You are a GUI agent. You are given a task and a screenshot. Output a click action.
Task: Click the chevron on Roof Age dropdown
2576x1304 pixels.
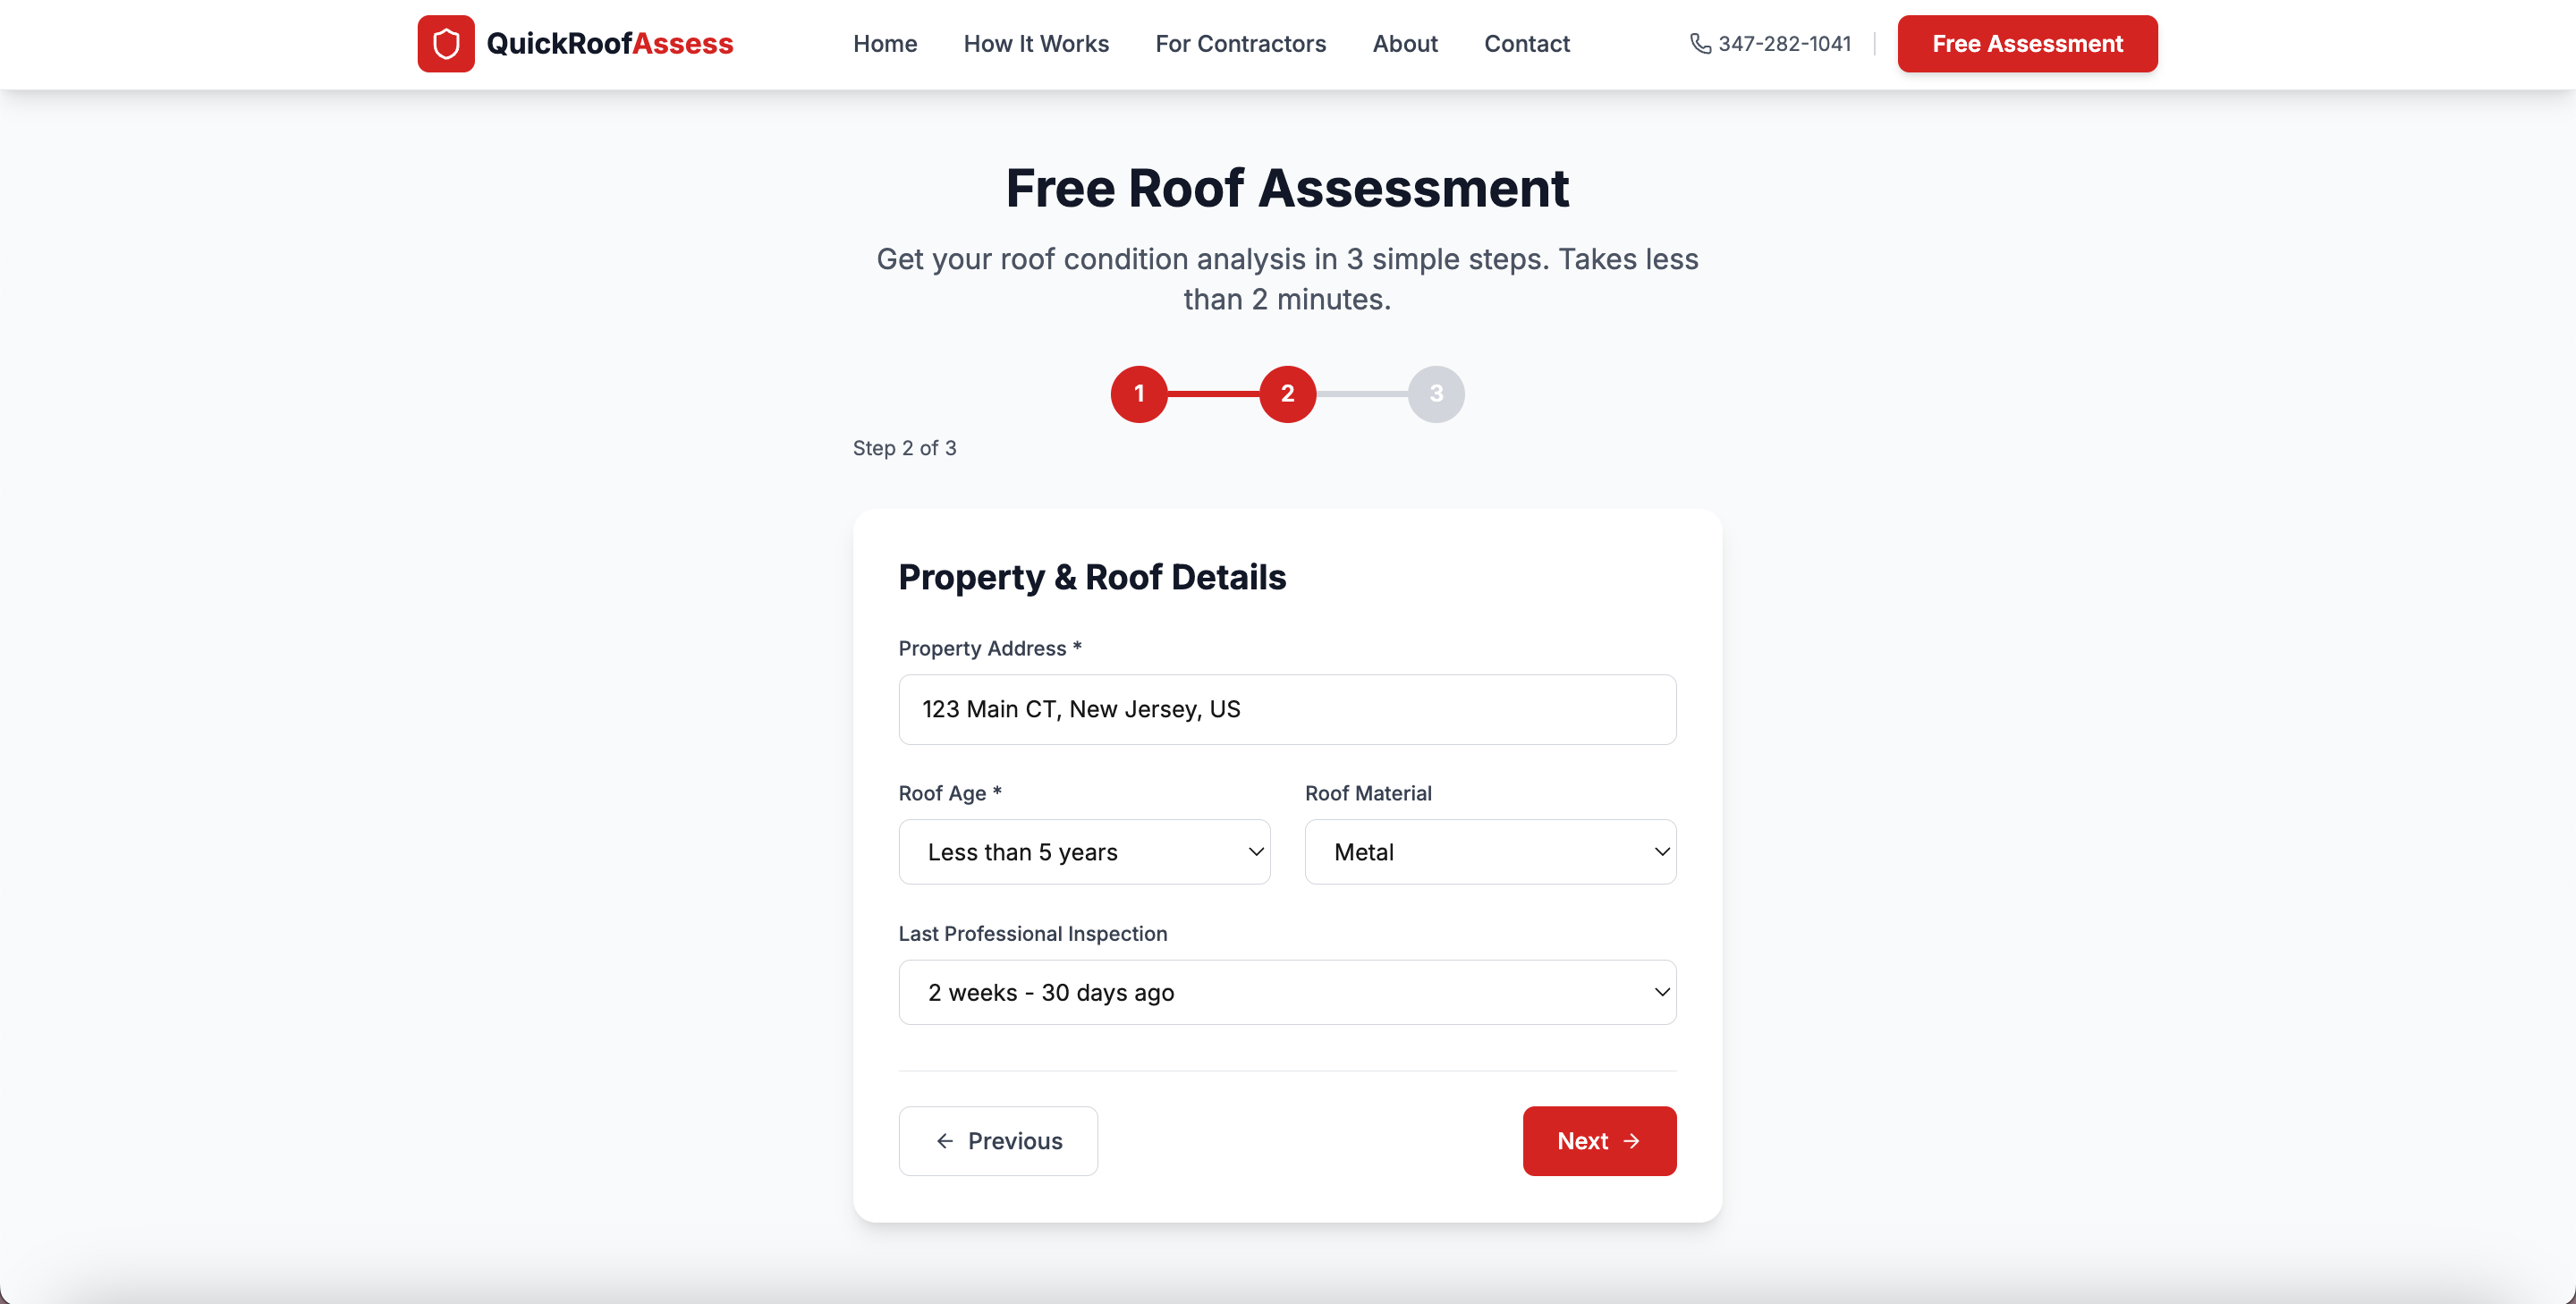1255,852
